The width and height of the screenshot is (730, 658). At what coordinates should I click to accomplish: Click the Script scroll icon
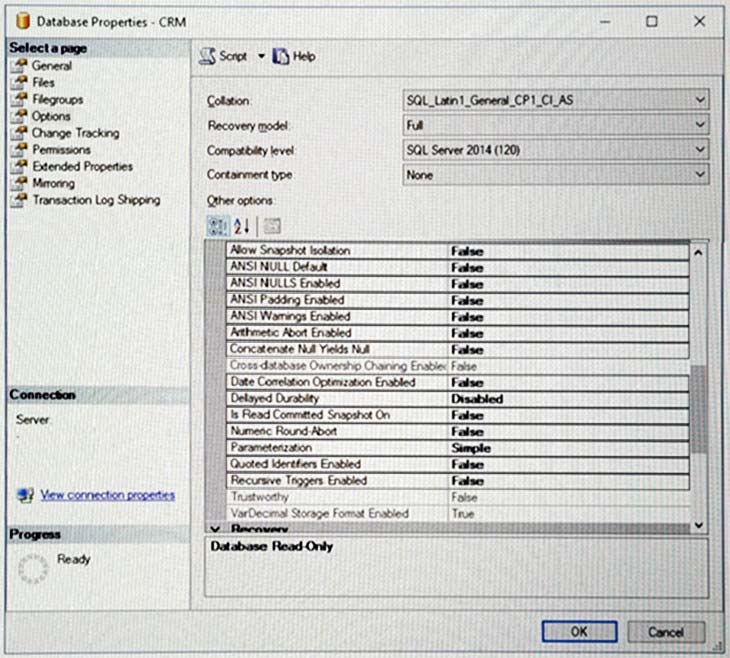(207, 56)
